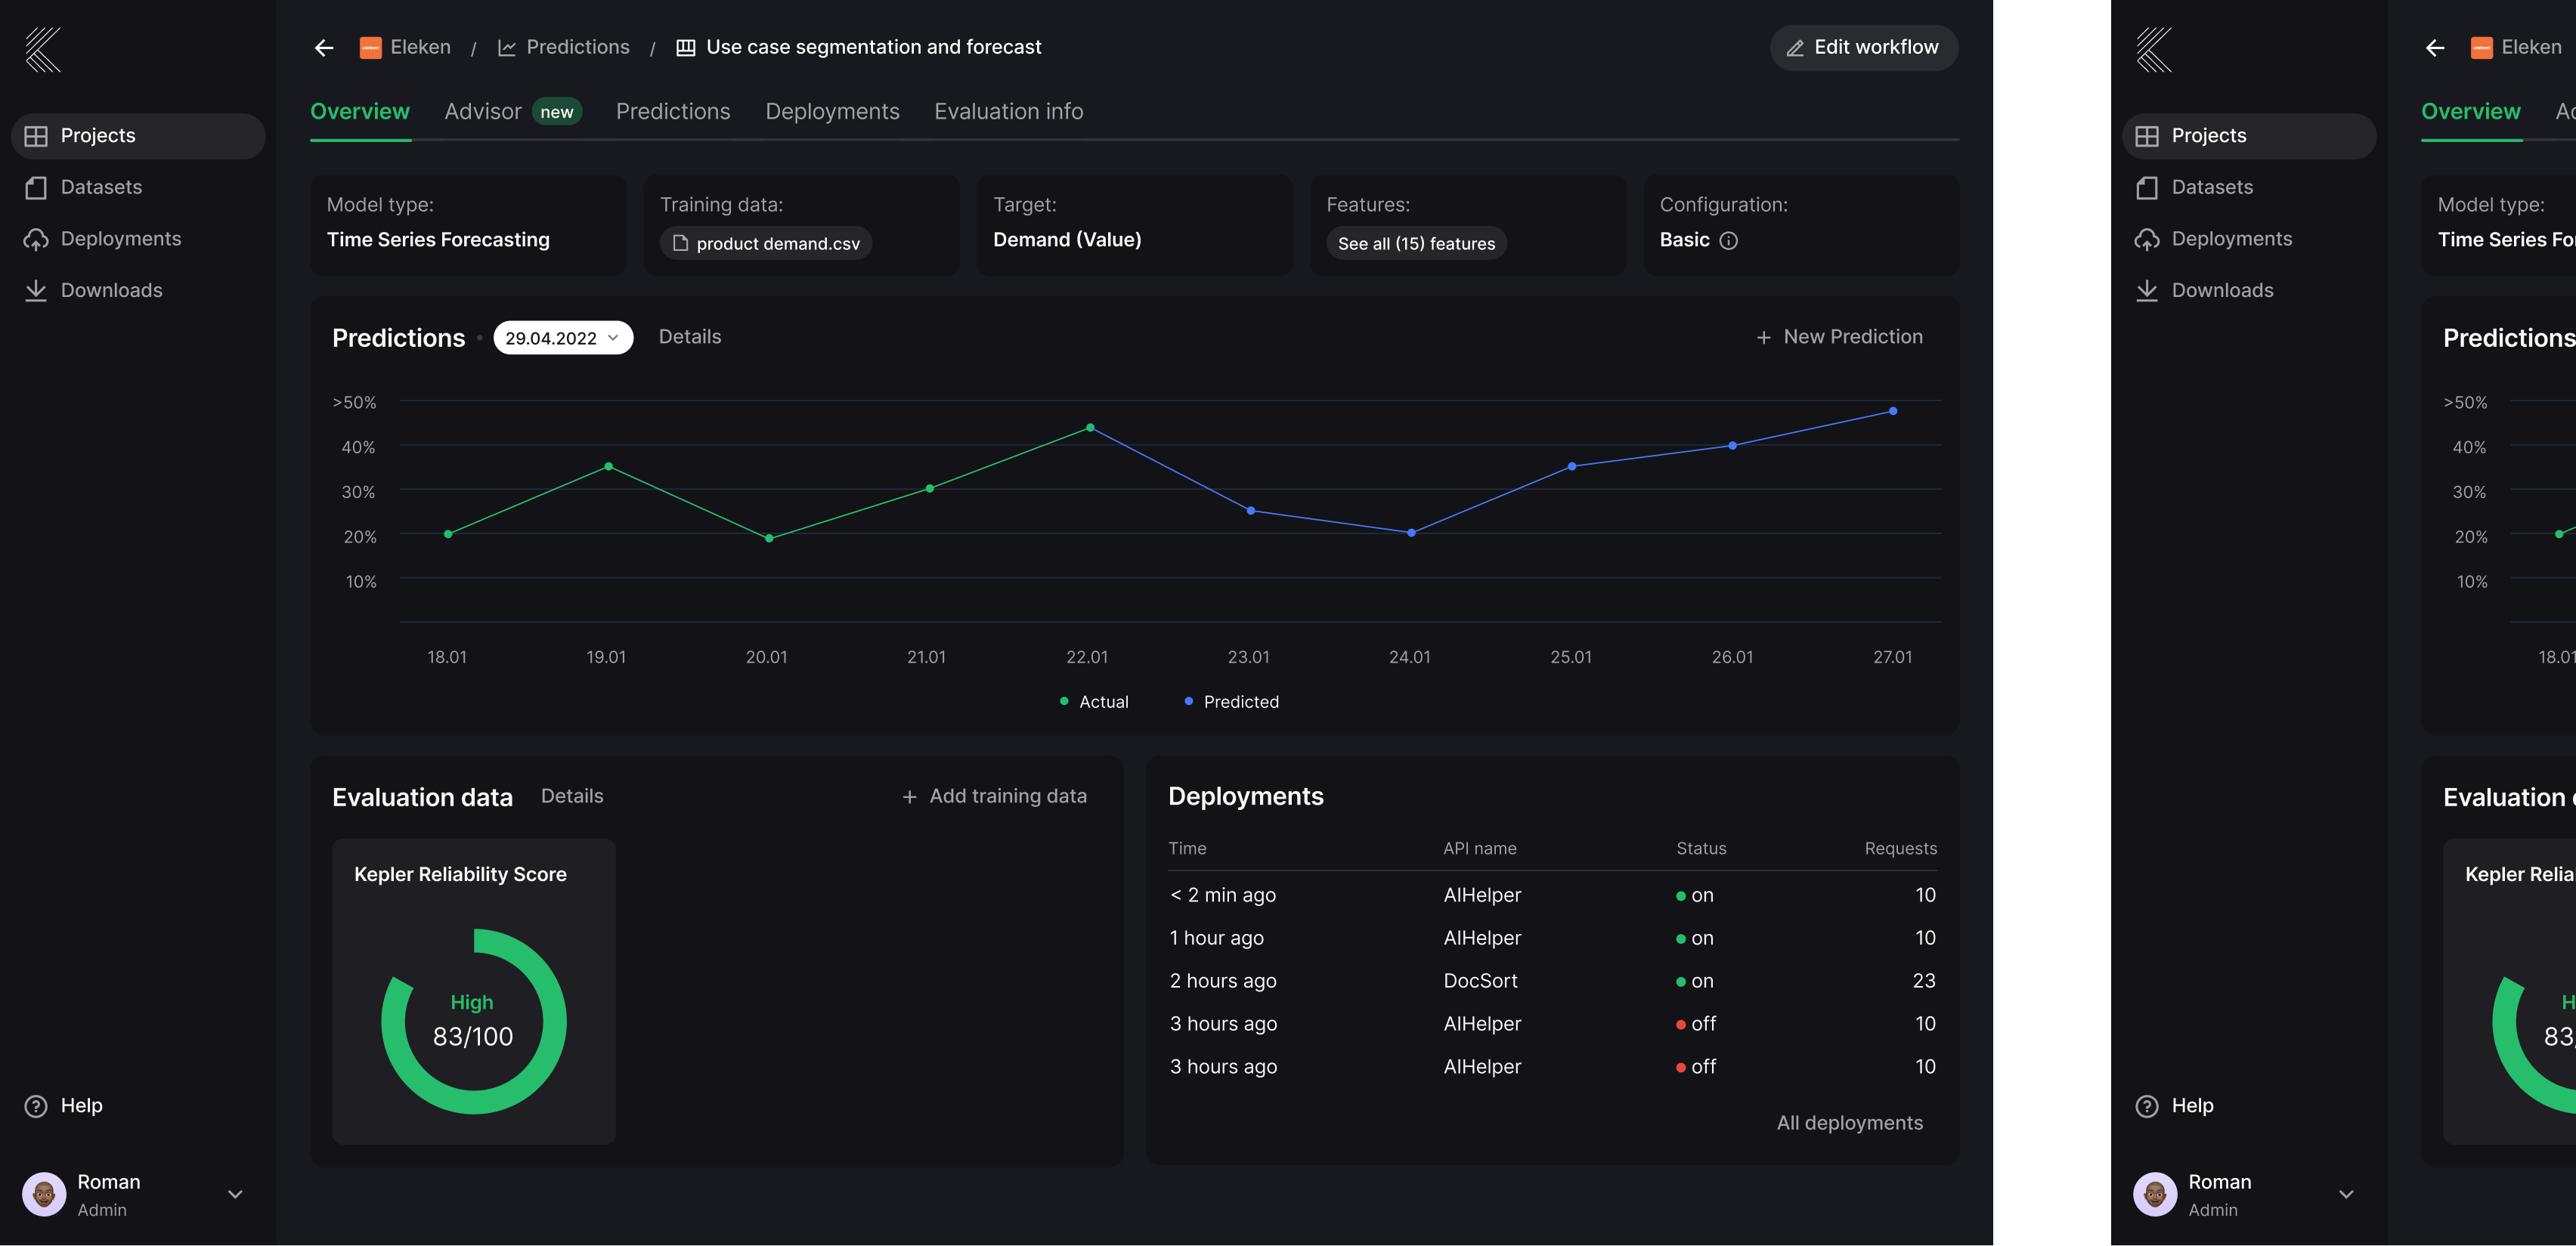The width and height of the screenshot is (2576, 1246).
Task: Expand the 'See all (15) features' chip
Action: tap(1416, 244)
